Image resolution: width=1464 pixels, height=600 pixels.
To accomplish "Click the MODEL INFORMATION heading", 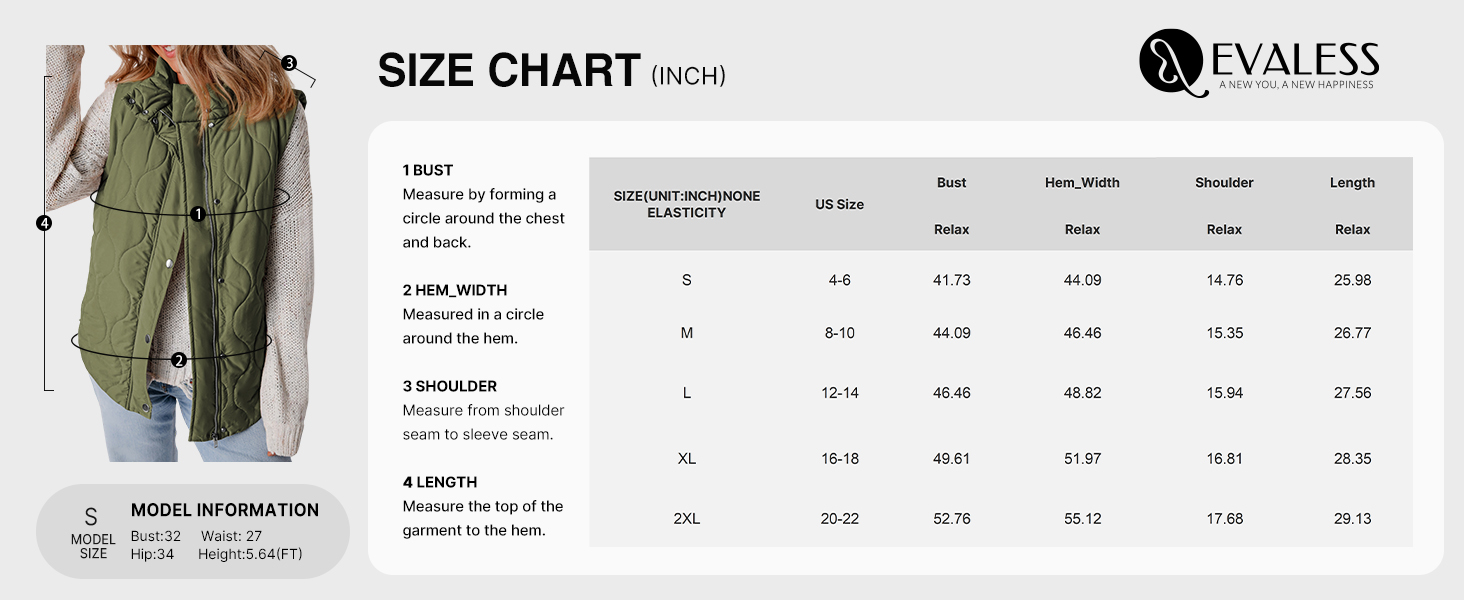I will click(225, 510).
